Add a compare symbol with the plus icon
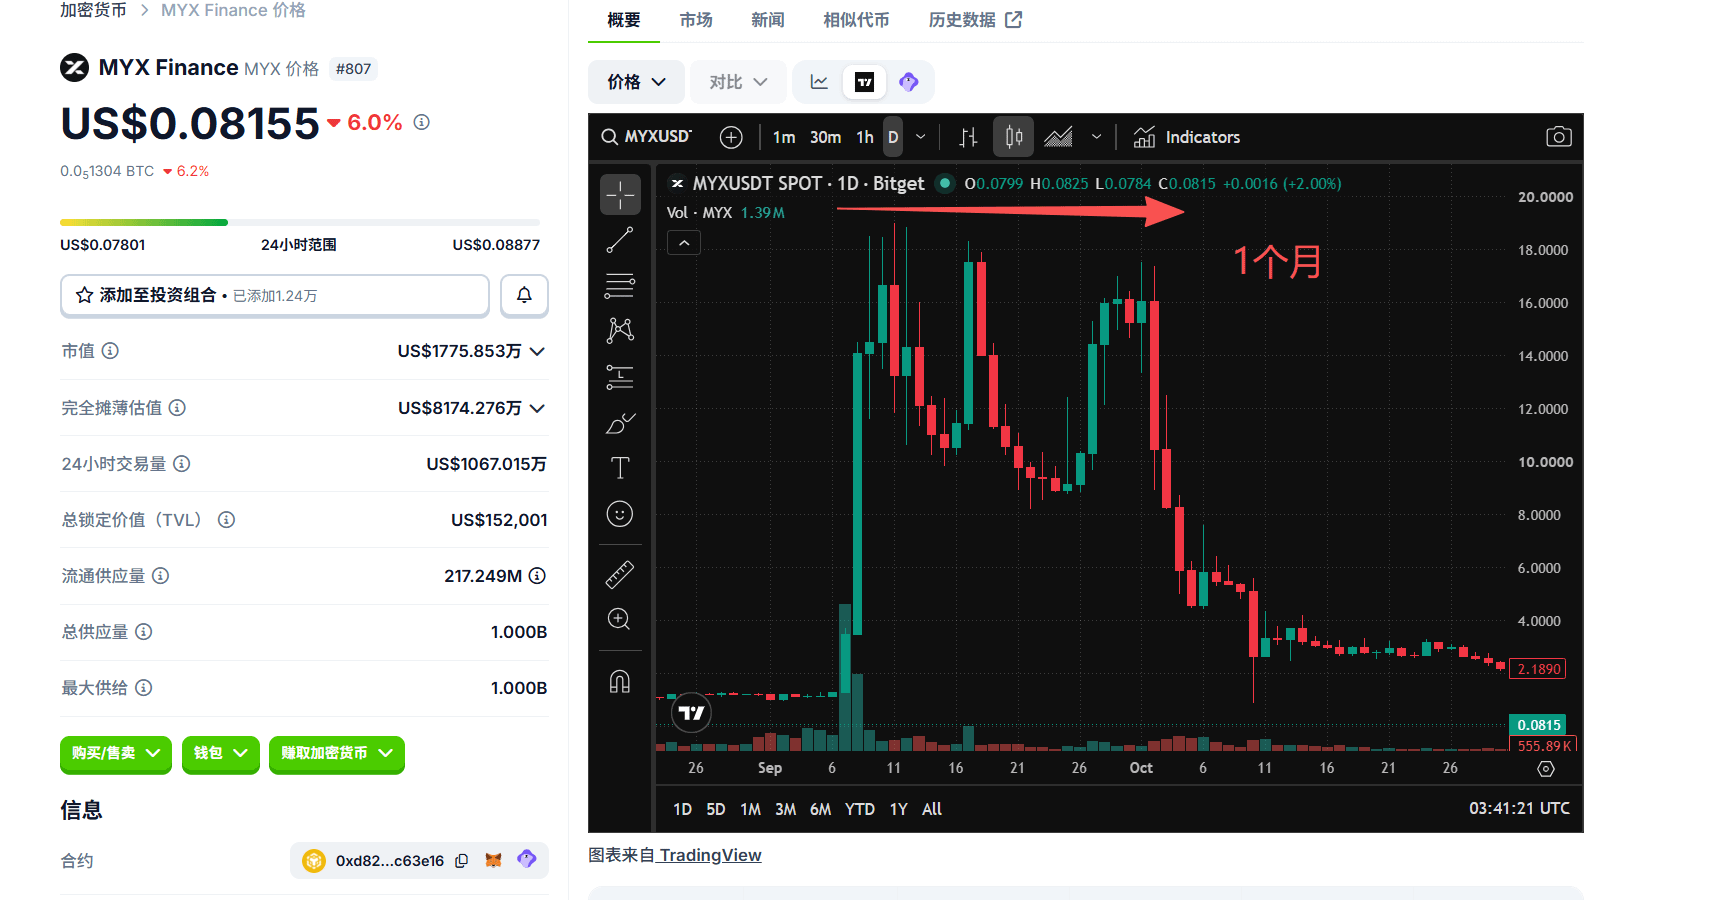Viewport: 1722px width, 900px height. click(731, 137)
